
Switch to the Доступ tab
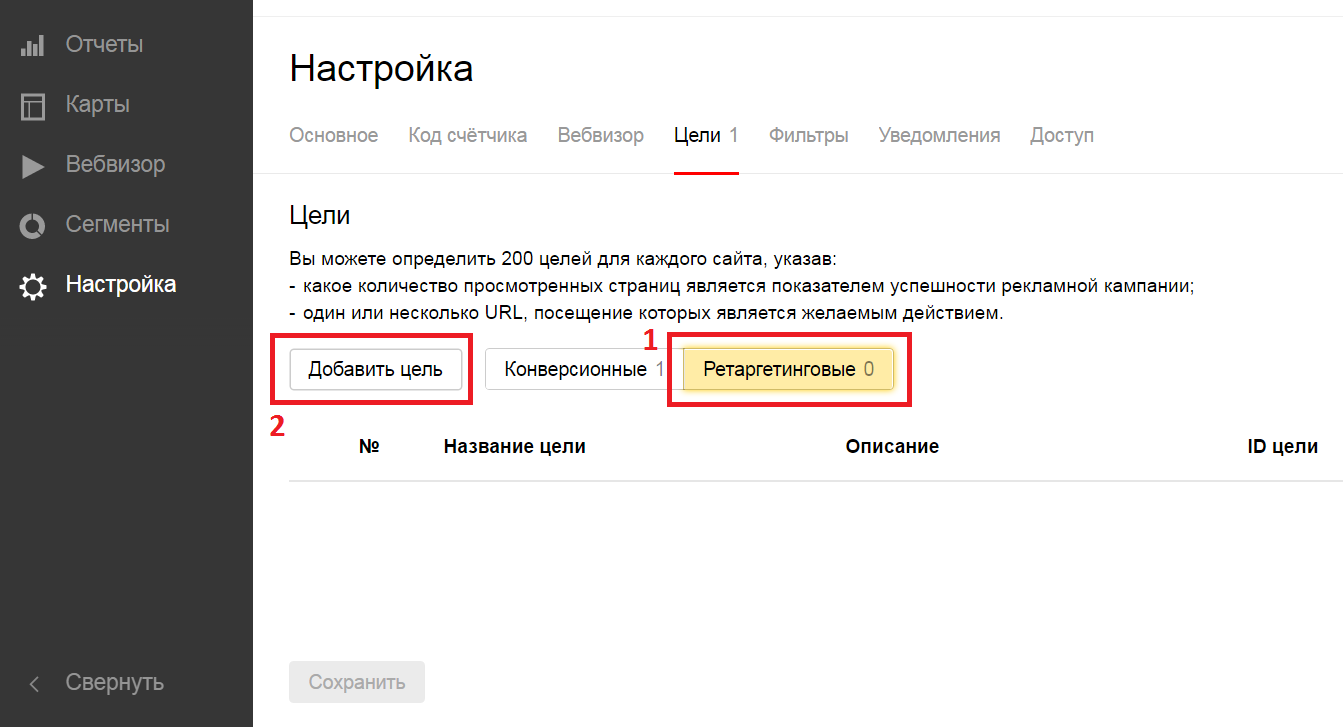click(x=1061, y=135)
